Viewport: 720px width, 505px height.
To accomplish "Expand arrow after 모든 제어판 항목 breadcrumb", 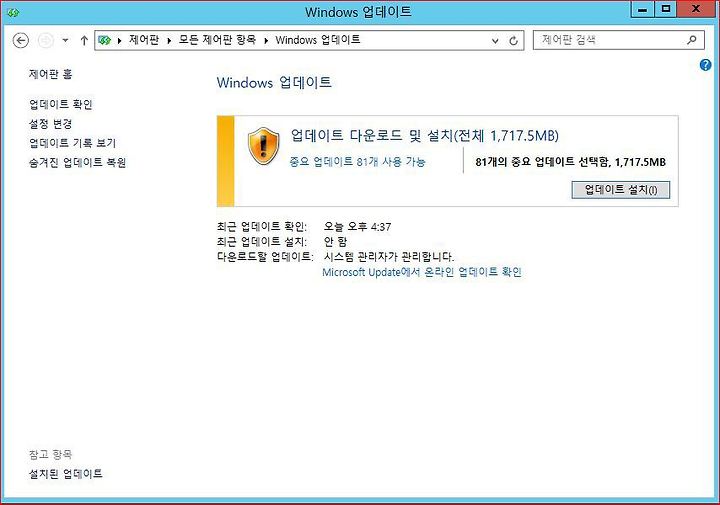I will click(x=266, y=41).
